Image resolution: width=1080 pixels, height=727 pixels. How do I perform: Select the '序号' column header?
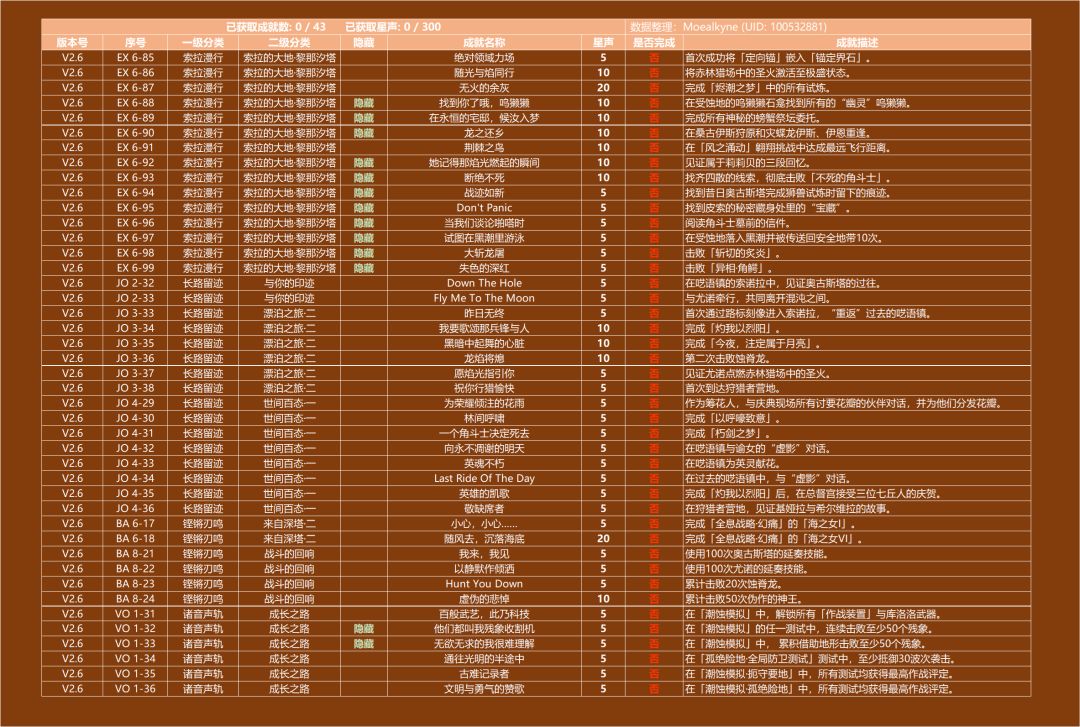[135, 43]
